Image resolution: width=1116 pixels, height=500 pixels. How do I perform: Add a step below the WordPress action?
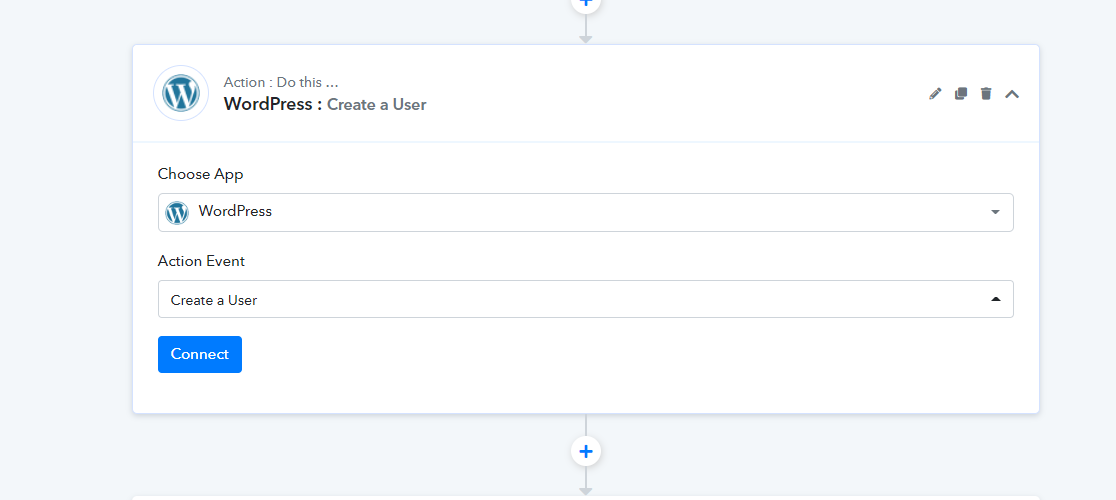(x=586, y=451)
